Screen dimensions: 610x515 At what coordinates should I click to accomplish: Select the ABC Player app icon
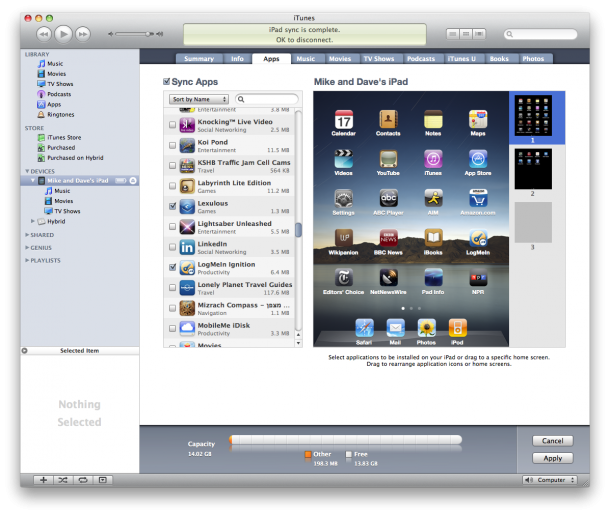(x=388, y=198)
